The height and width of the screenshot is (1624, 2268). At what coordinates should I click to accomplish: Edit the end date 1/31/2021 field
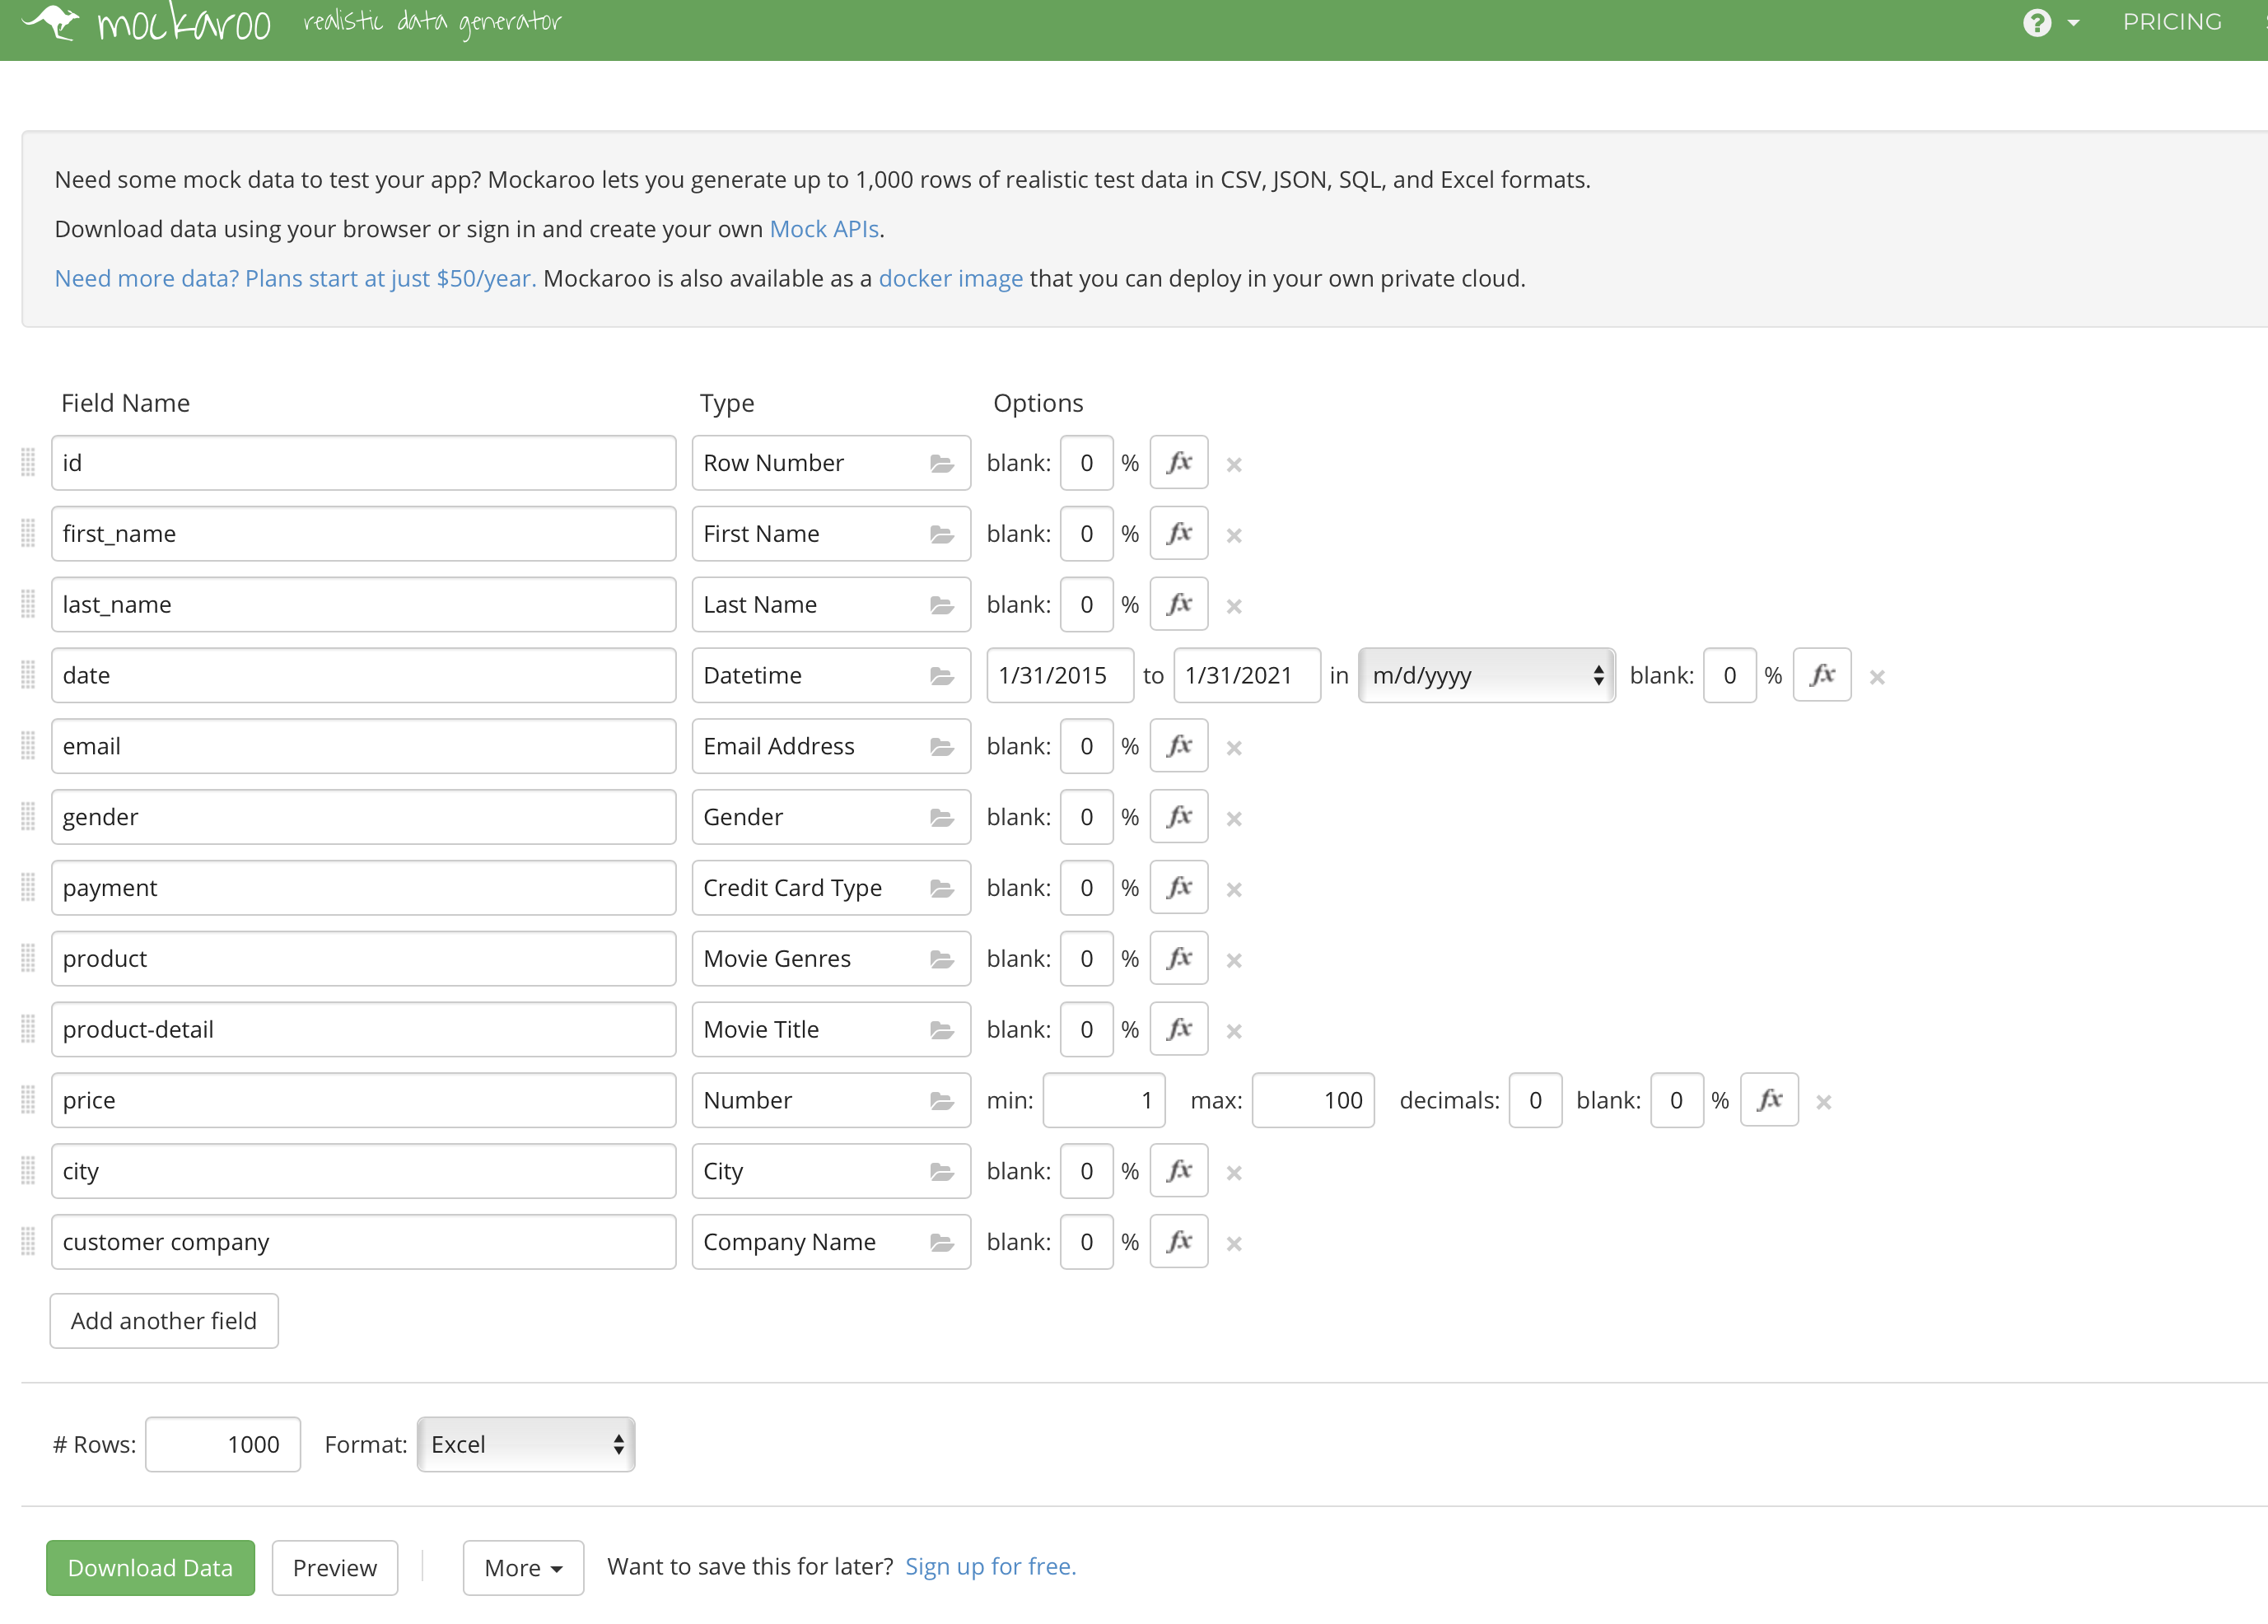tap(1247, 676)
